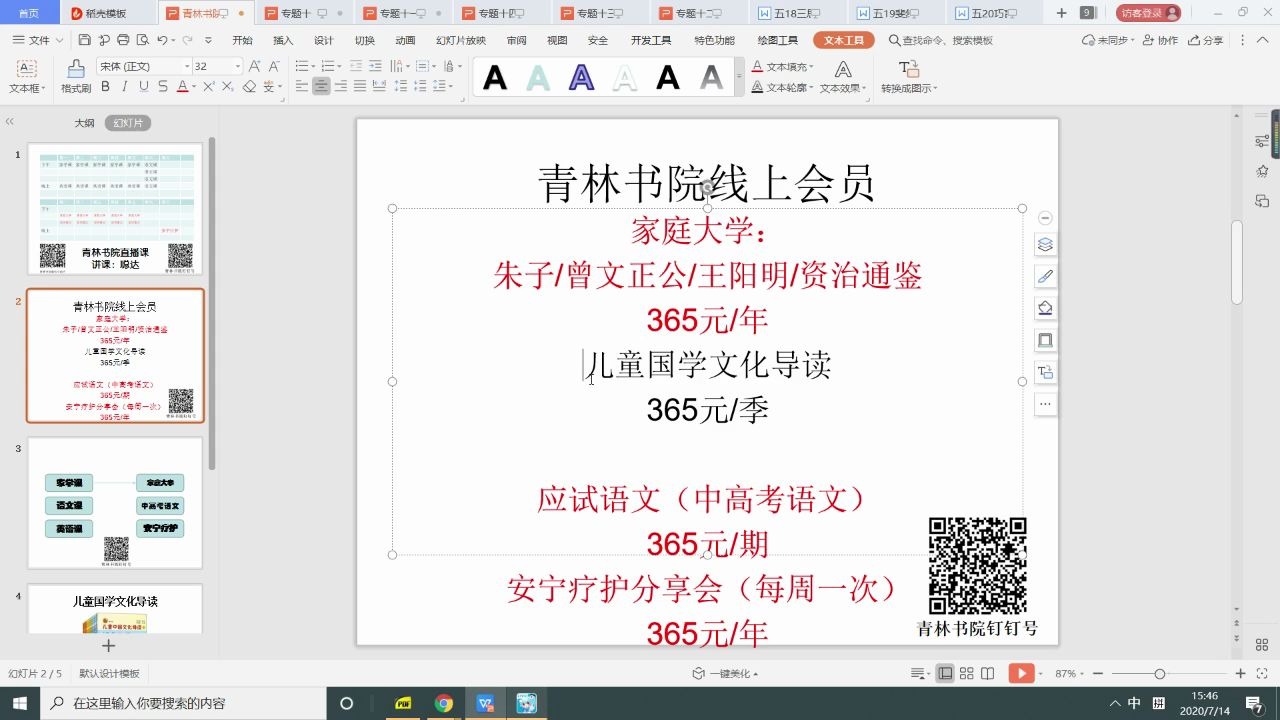The image size is (1280, 720).
Task: Click 未同步 sync status button
Action: 1110,40
